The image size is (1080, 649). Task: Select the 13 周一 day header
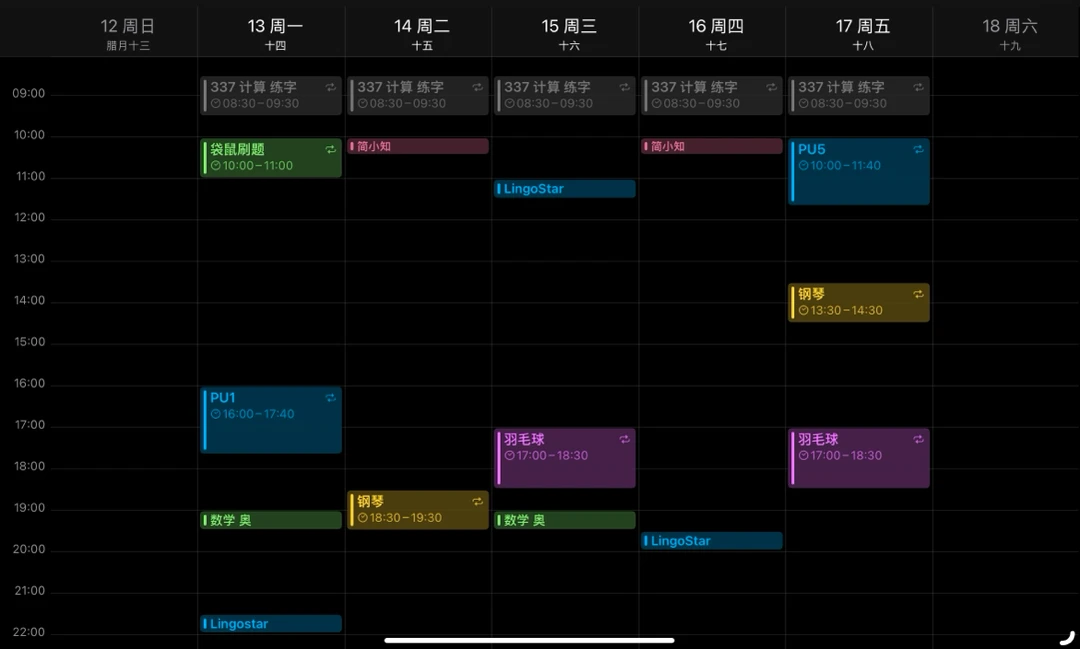click(x=275, y=34)
